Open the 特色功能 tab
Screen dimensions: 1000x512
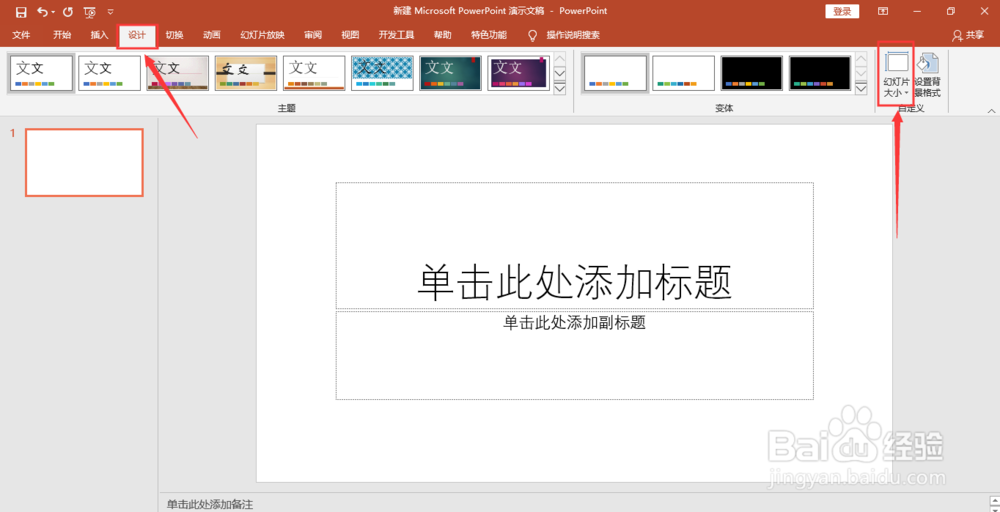tap(489, 35)
